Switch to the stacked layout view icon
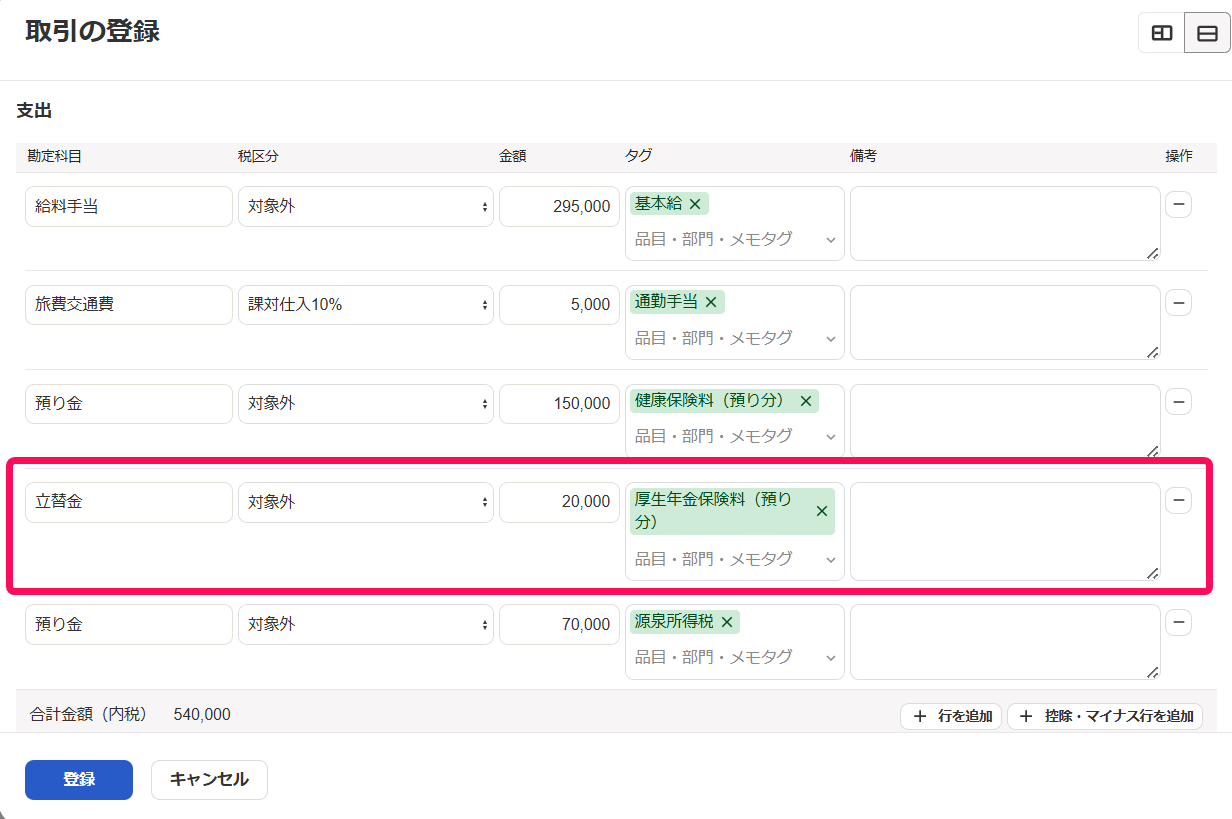 pos(1207,33)
